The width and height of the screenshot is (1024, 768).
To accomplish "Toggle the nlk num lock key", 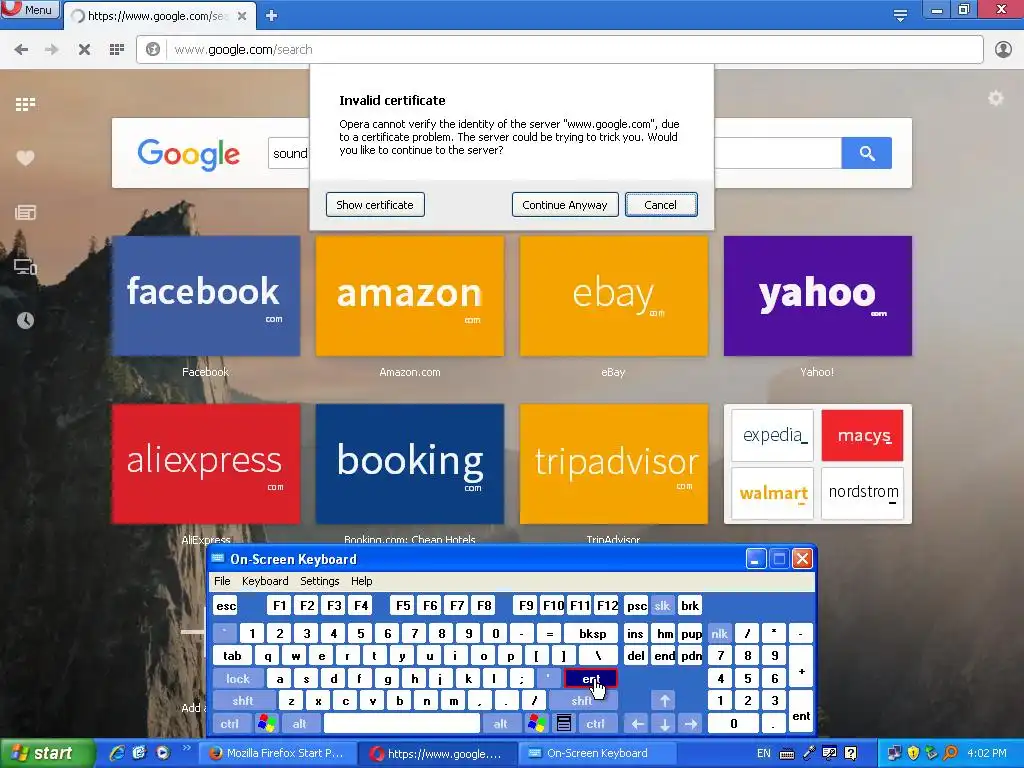I will click(x=719, y=633).
